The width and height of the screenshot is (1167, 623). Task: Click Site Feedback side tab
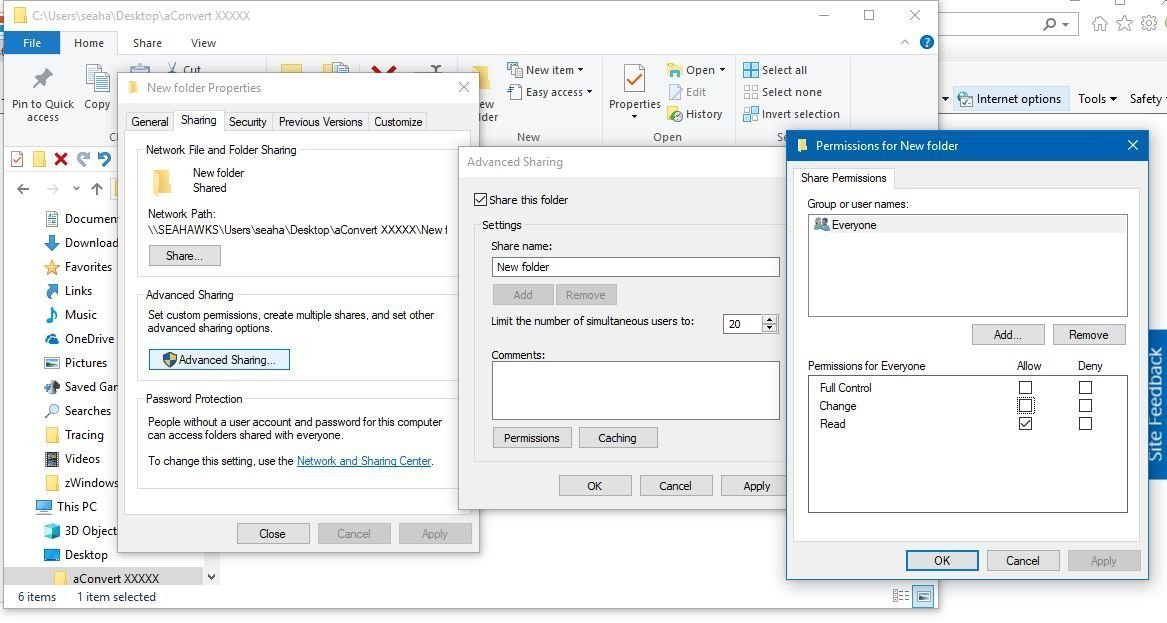pyautogui.click(x=1156, y=405)
